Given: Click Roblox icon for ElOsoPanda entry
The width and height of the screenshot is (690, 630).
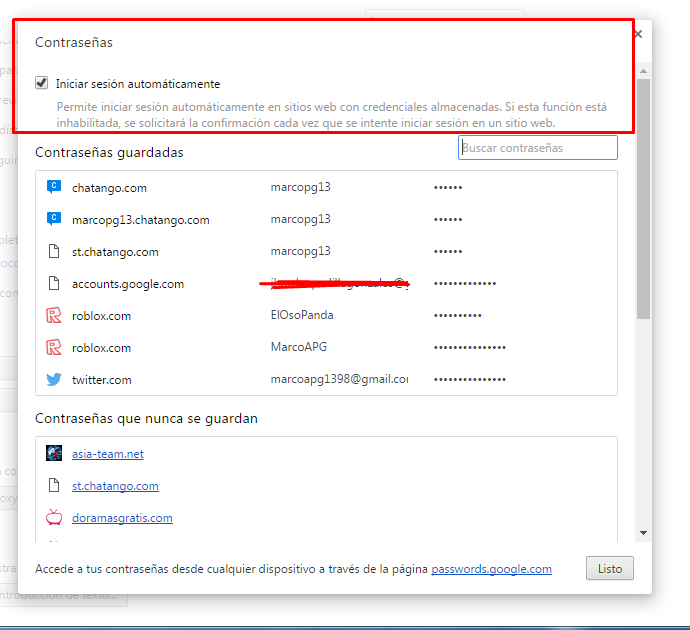Looking at the screenshot, I should click(x=54, y=315).
